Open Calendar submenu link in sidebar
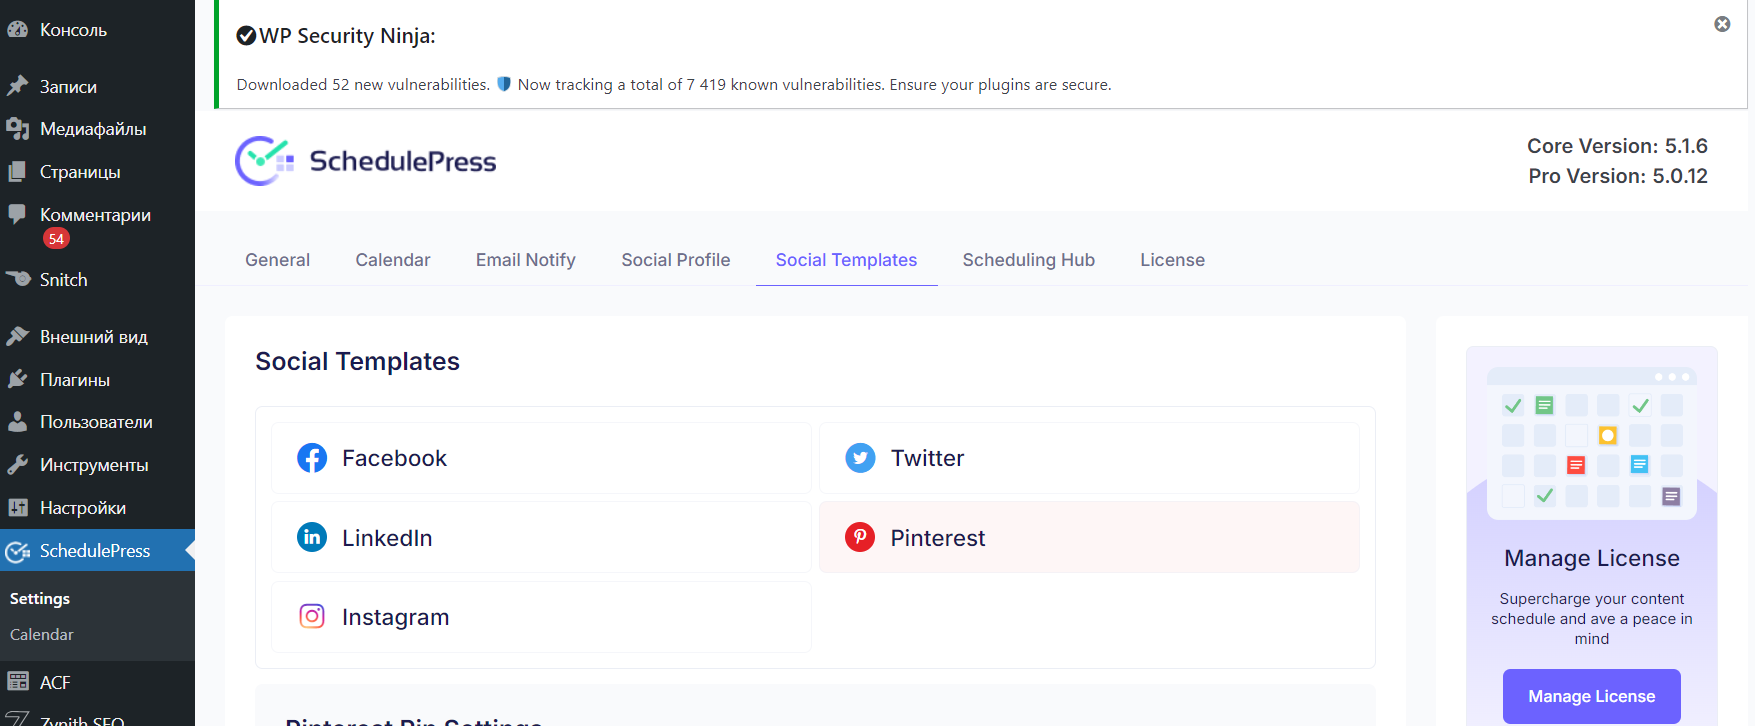Screen dimensions: 1755x726 click(x=42, y=634)
